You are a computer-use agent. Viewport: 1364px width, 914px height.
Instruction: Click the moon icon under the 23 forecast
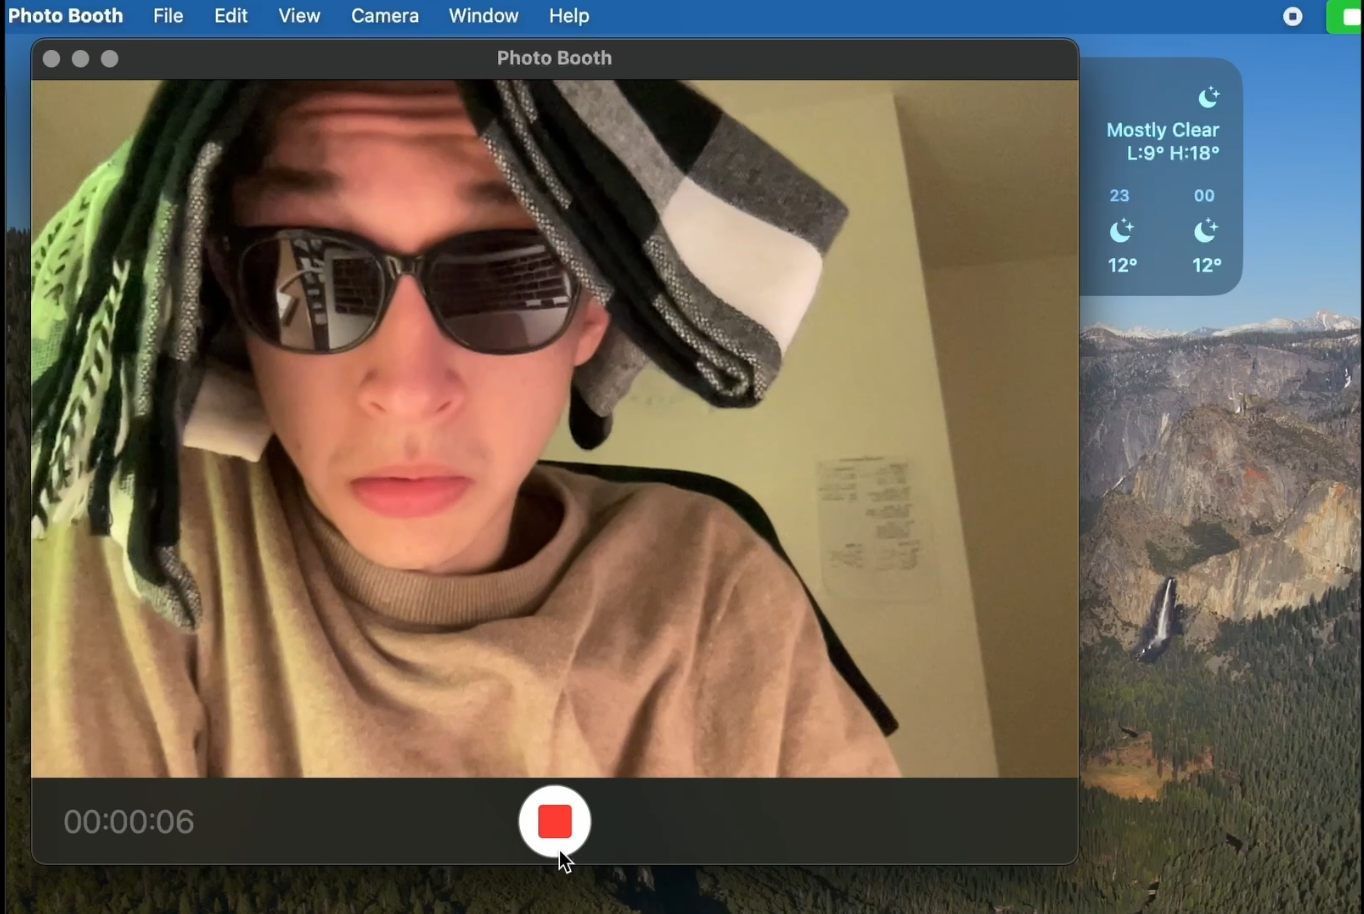(x=1121, y=231)
